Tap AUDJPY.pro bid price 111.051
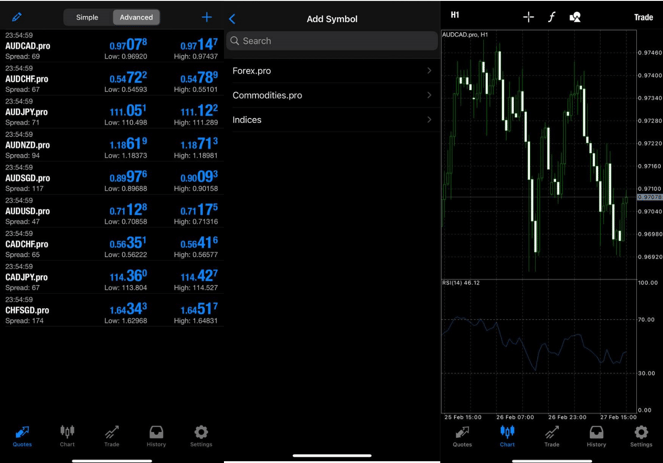 tap(128, 110)
